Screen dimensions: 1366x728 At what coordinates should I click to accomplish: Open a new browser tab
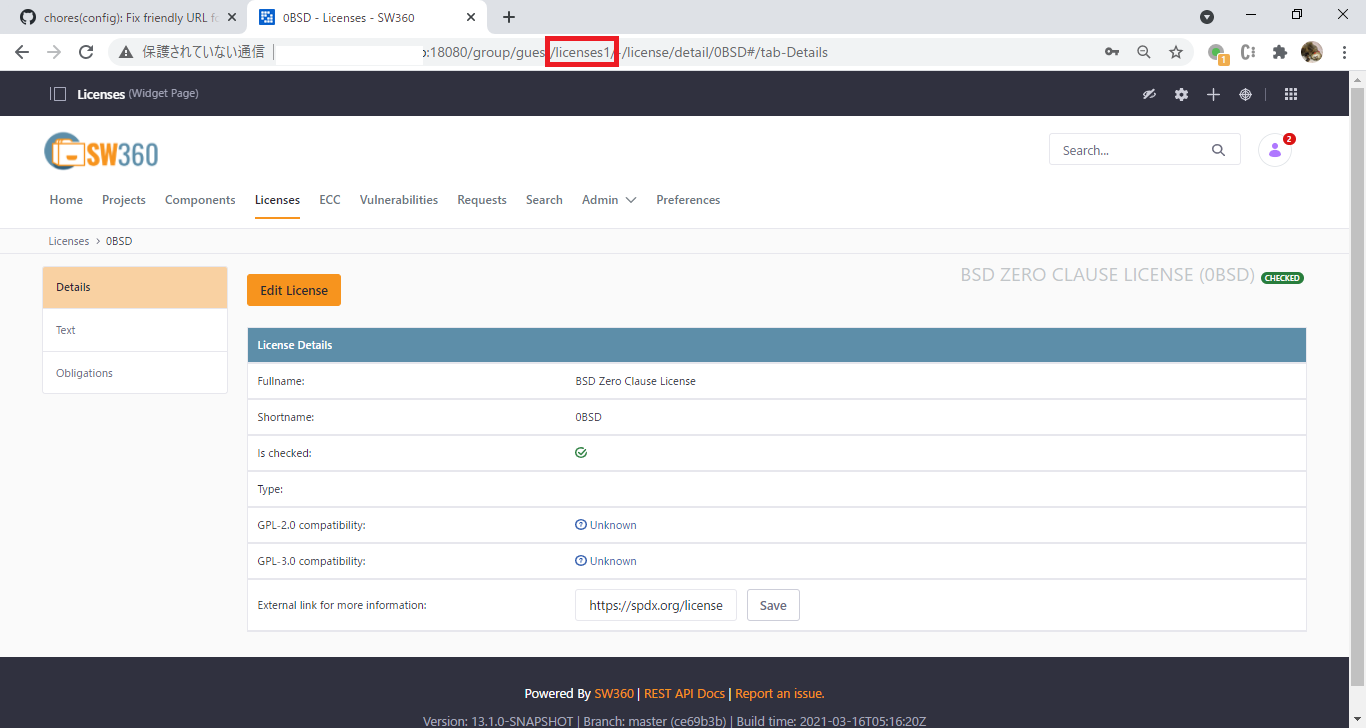click(x=509, y=17)
